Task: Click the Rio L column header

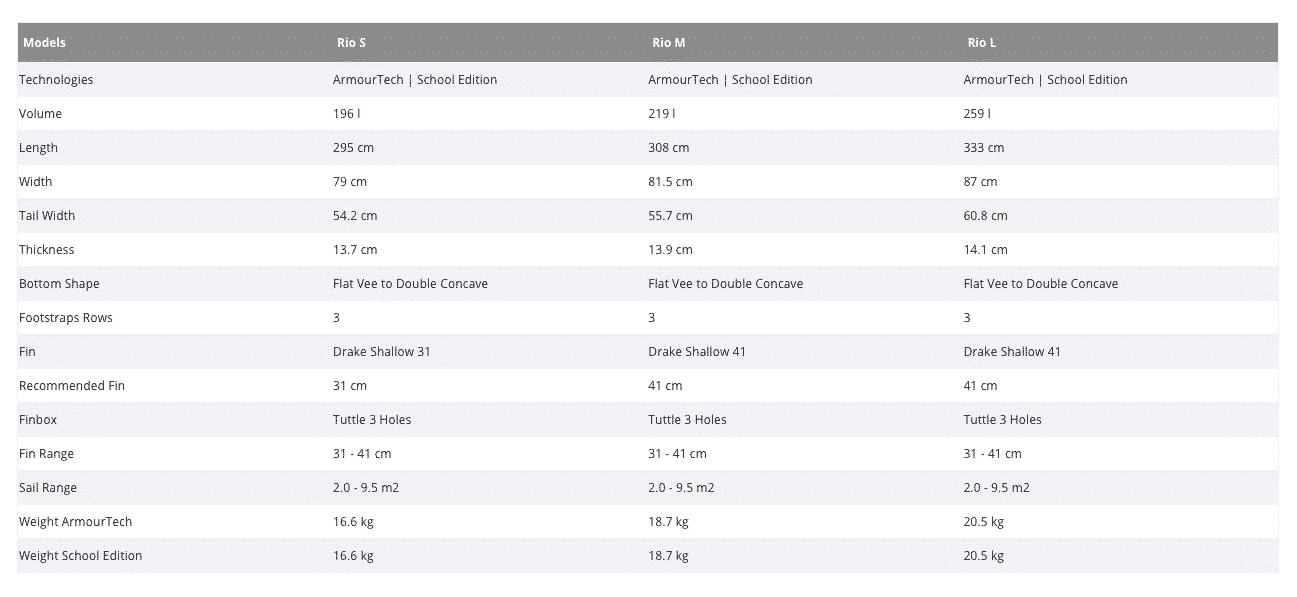Action: point(981,43)
